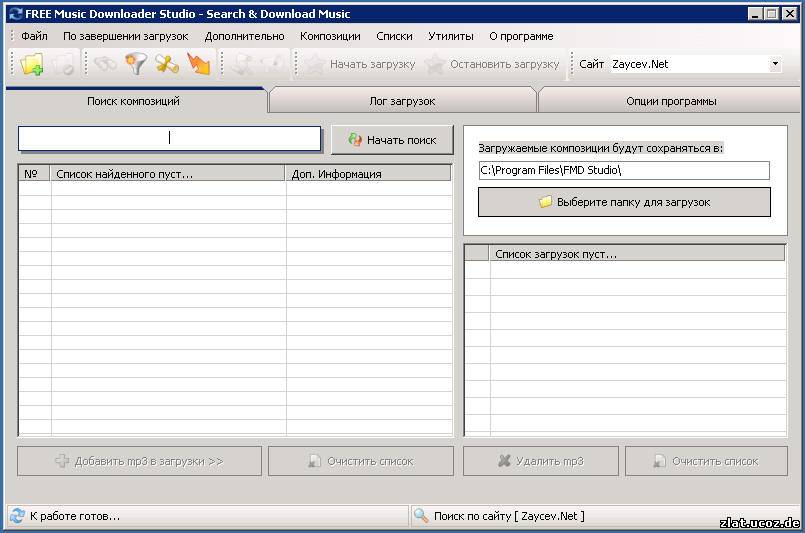Focus the song search input field

tap(169, 139)
